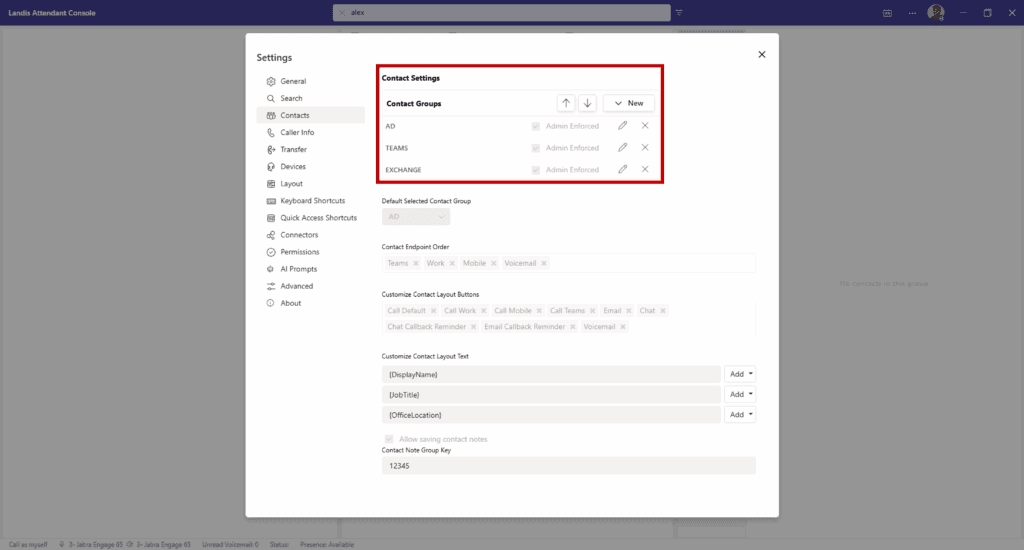The image size is (1024, 550).
Task: Click the Contact Note Group Key field
Action: tap(568, 466)
